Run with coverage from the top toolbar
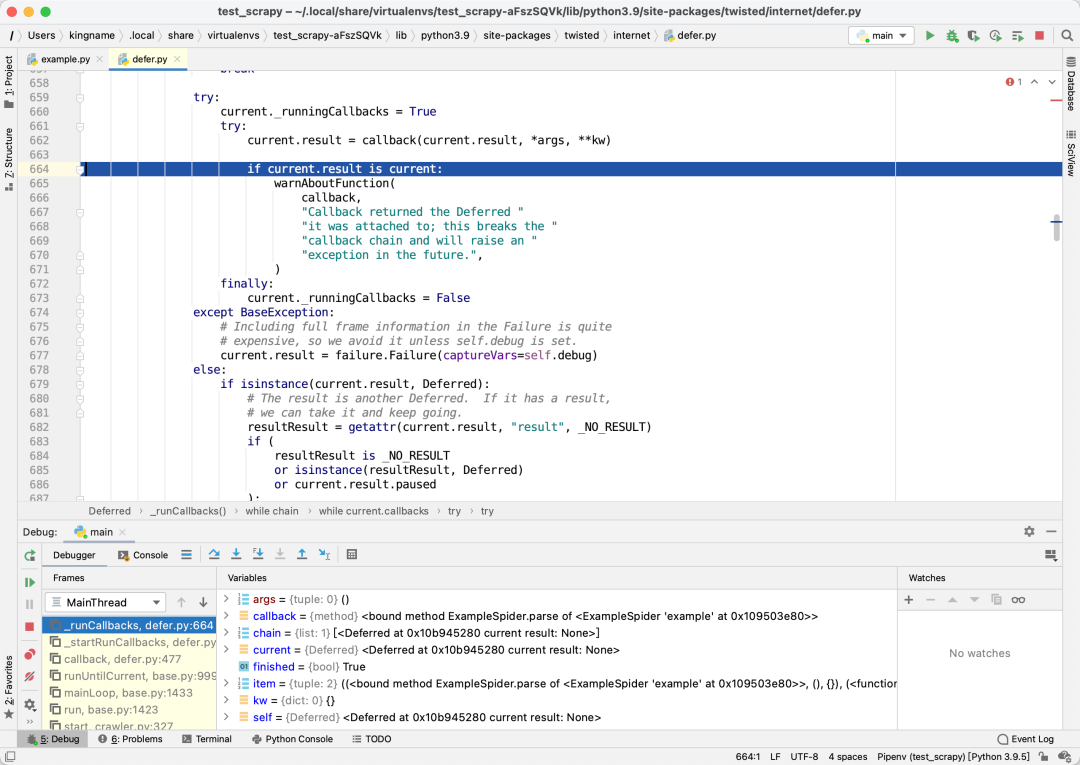 pyautogui.click(x=973, y=36)
